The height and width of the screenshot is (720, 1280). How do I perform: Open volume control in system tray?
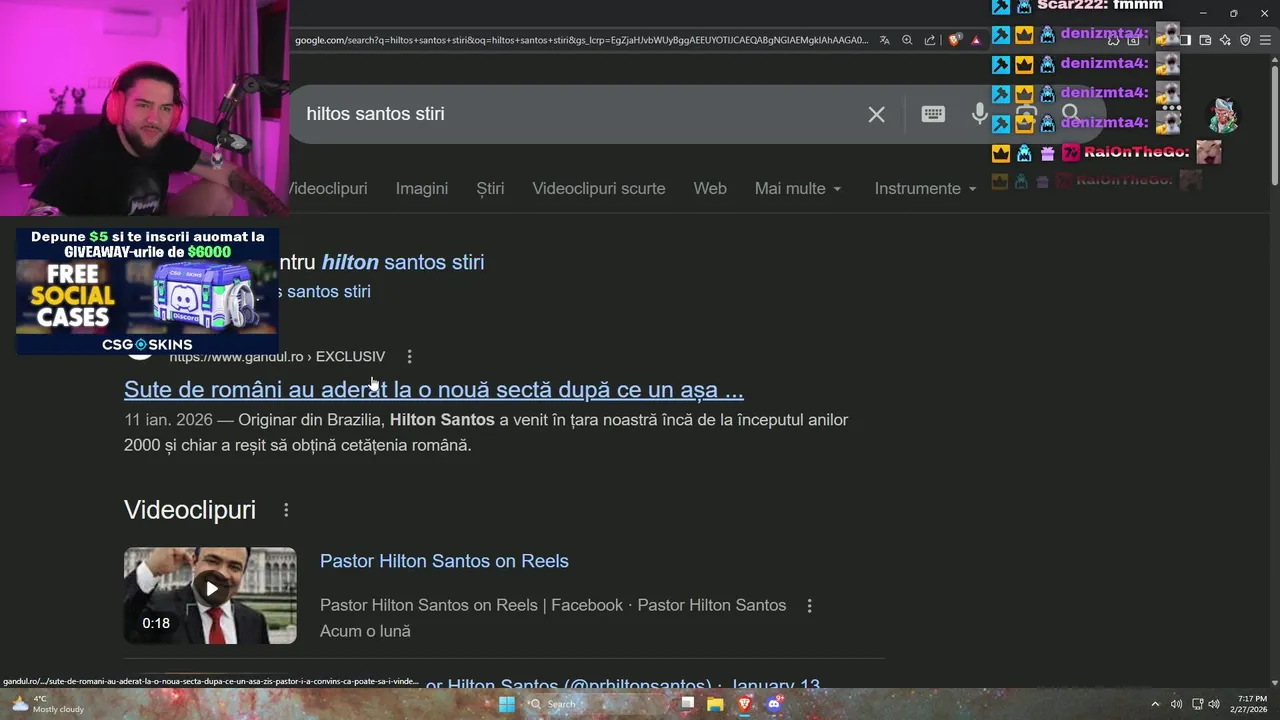[1214, 704]
